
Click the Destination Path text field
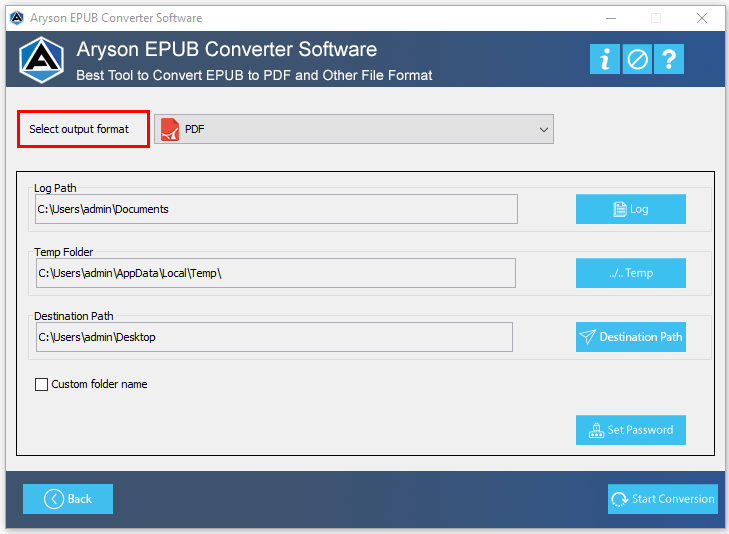274,337
